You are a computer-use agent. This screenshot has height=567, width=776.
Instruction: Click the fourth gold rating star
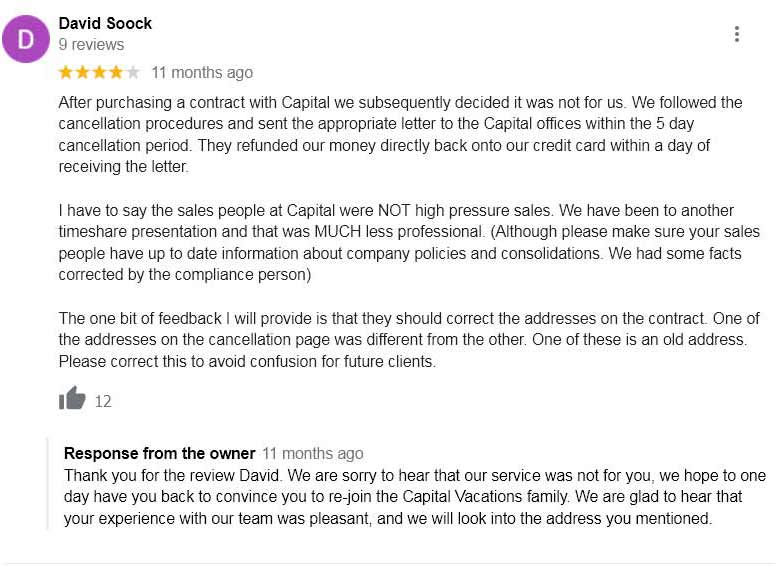coord(116,72)
